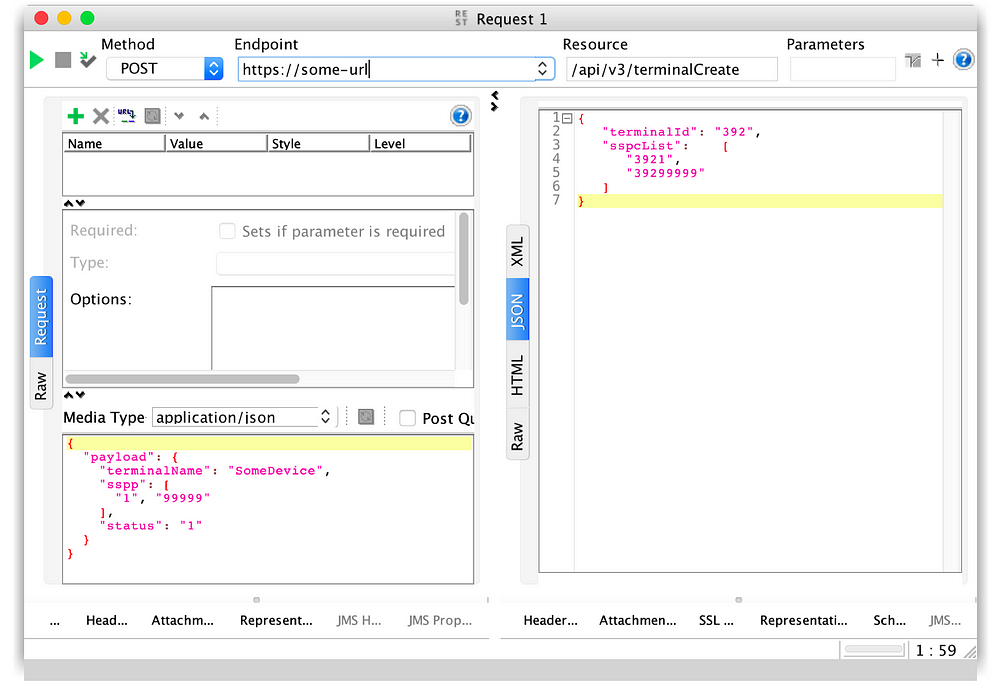The width and height of the screenshot is (1000, 688).
Task: Select the response JSON view tab
Action: [x=517, y=310]
